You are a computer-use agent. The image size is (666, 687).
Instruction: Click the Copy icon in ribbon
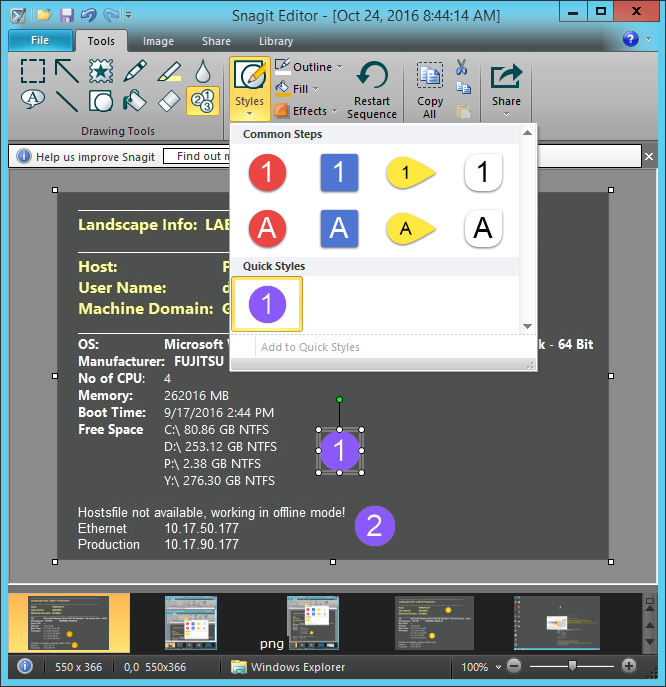(463, 88)
